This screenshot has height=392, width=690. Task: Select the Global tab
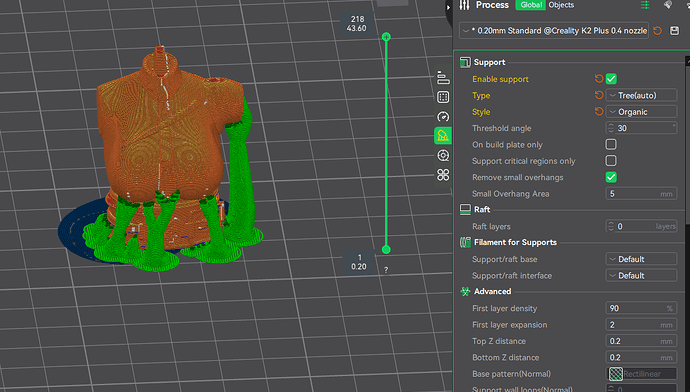(531, 5)
